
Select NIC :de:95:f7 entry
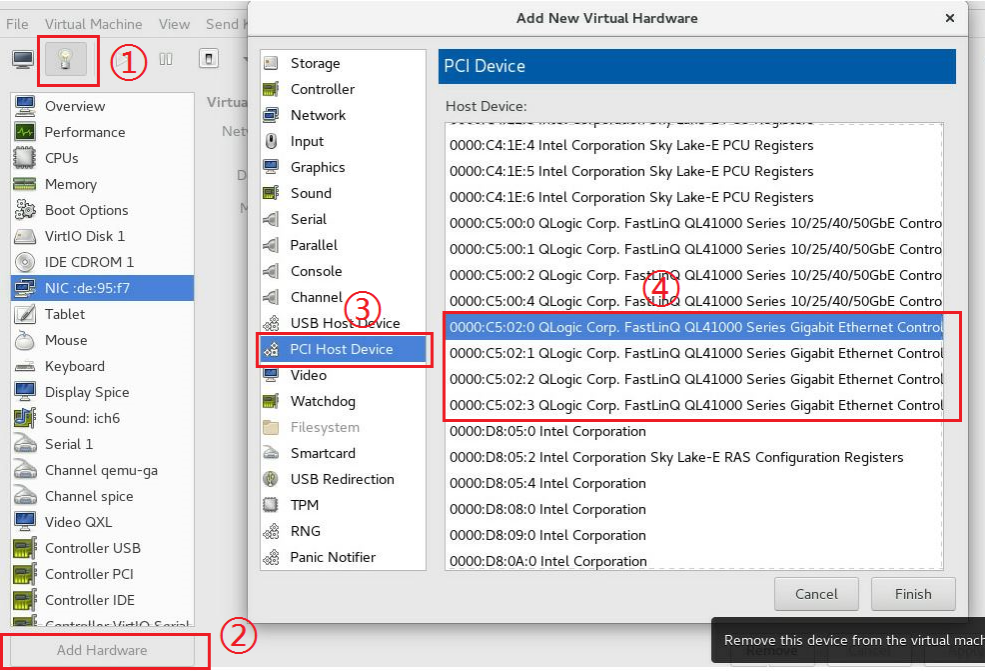coord(102,288)
